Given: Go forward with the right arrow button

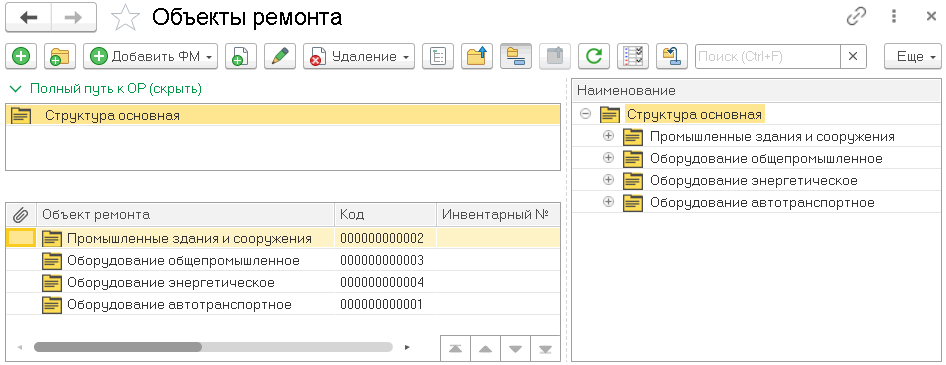Looking at the screenshot, I should click(74, 17).
